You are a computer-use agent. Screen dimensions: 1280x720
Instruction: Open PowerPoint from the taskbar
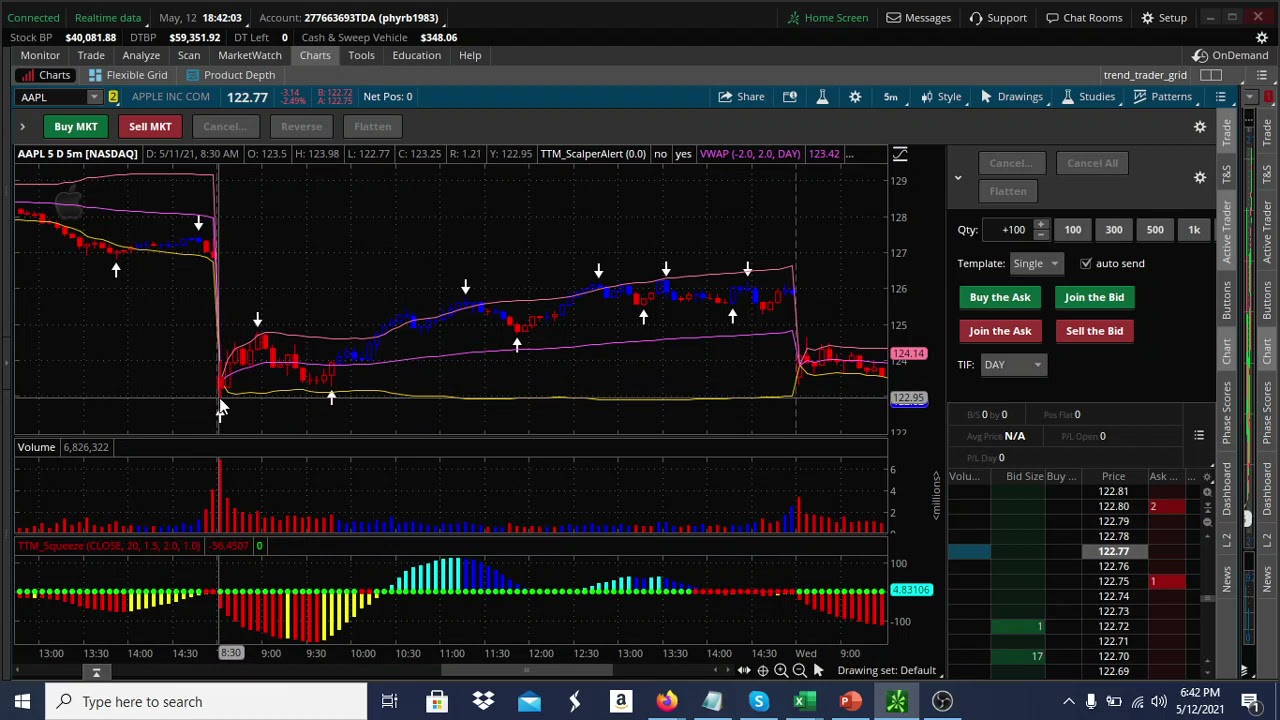click(850, 702)
